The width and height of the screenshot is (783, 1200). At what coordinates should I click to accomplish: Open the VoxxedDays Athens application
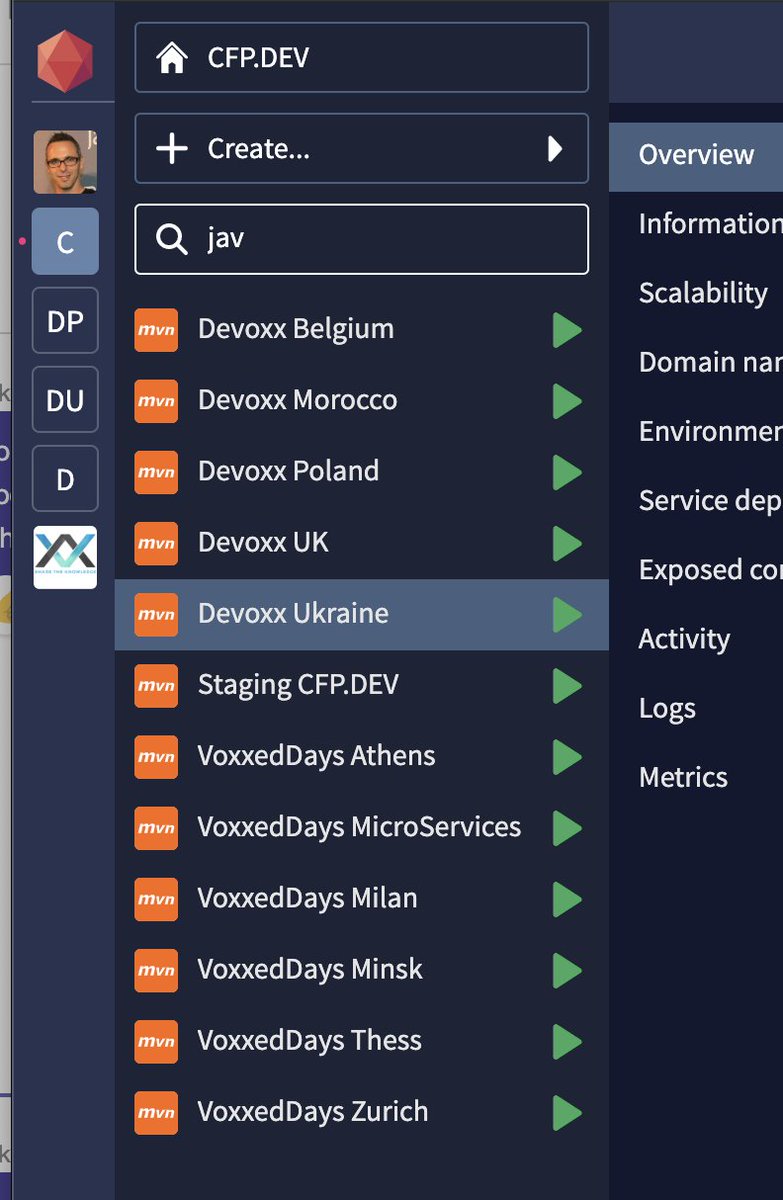362,756
